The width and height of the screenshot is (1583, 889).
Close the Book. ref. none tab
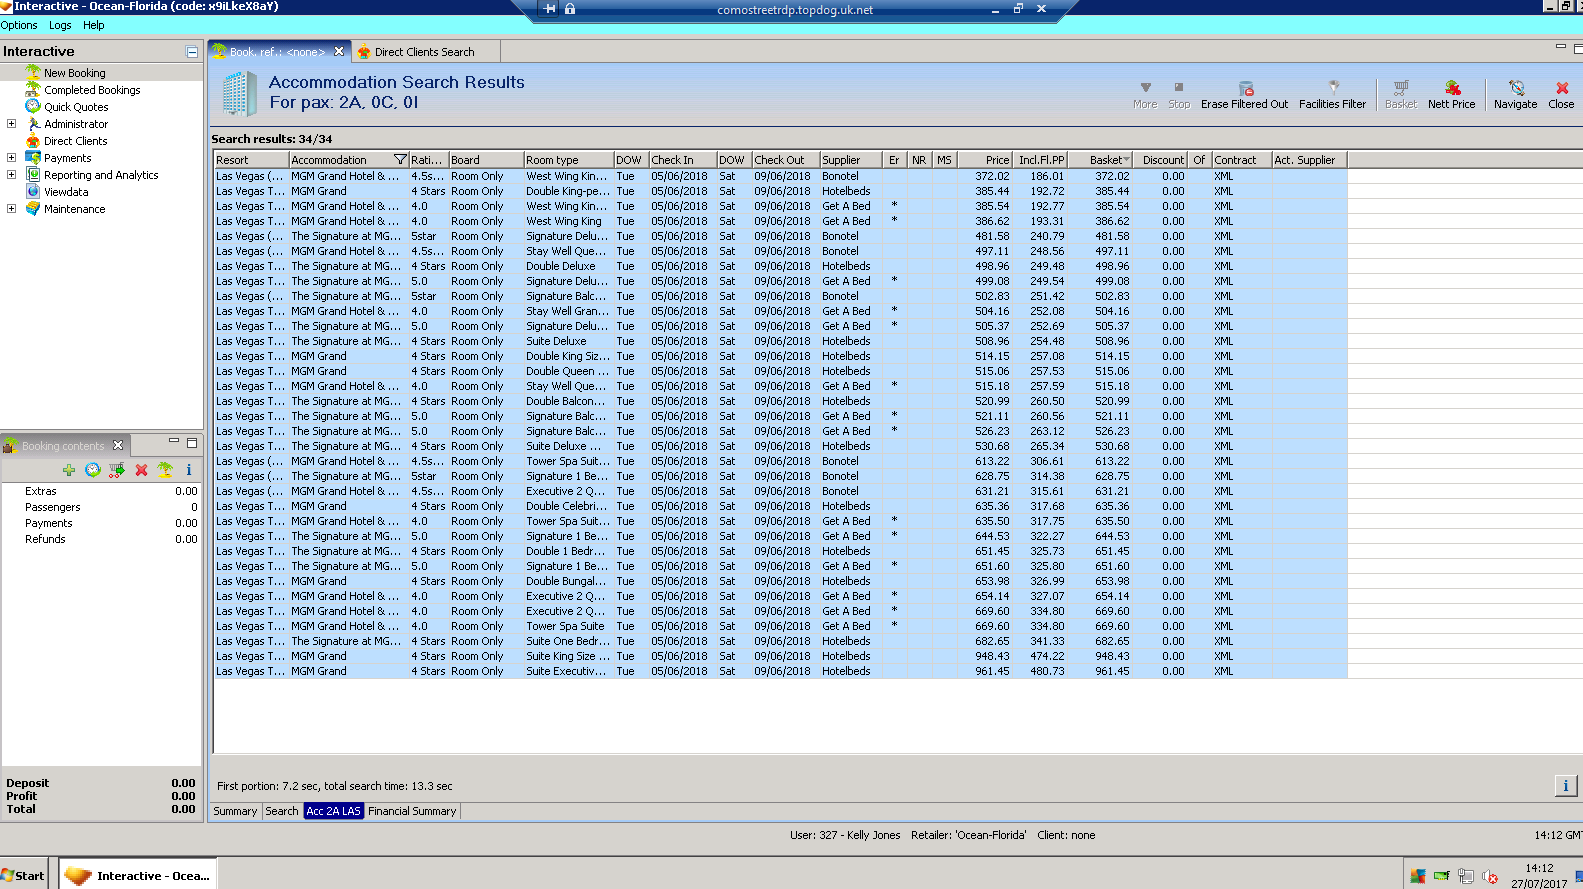pos(339,51)
